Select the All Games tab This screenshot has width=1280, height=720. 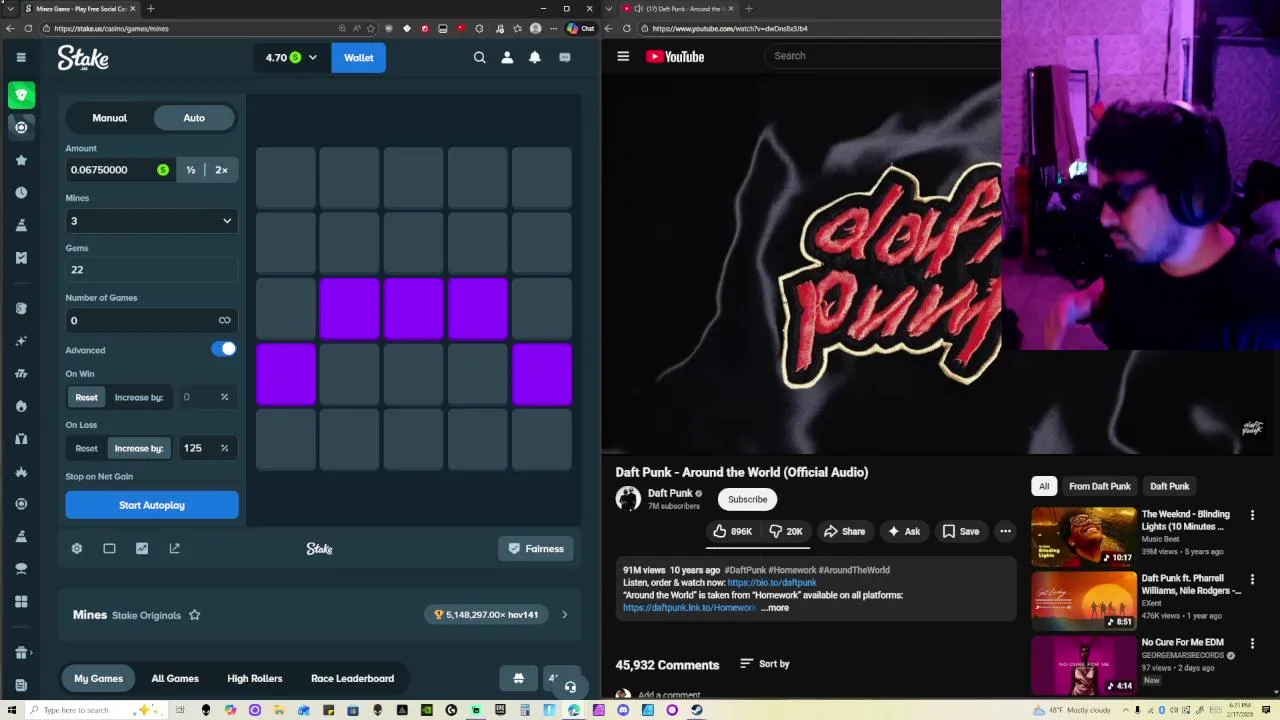[175, 678]
